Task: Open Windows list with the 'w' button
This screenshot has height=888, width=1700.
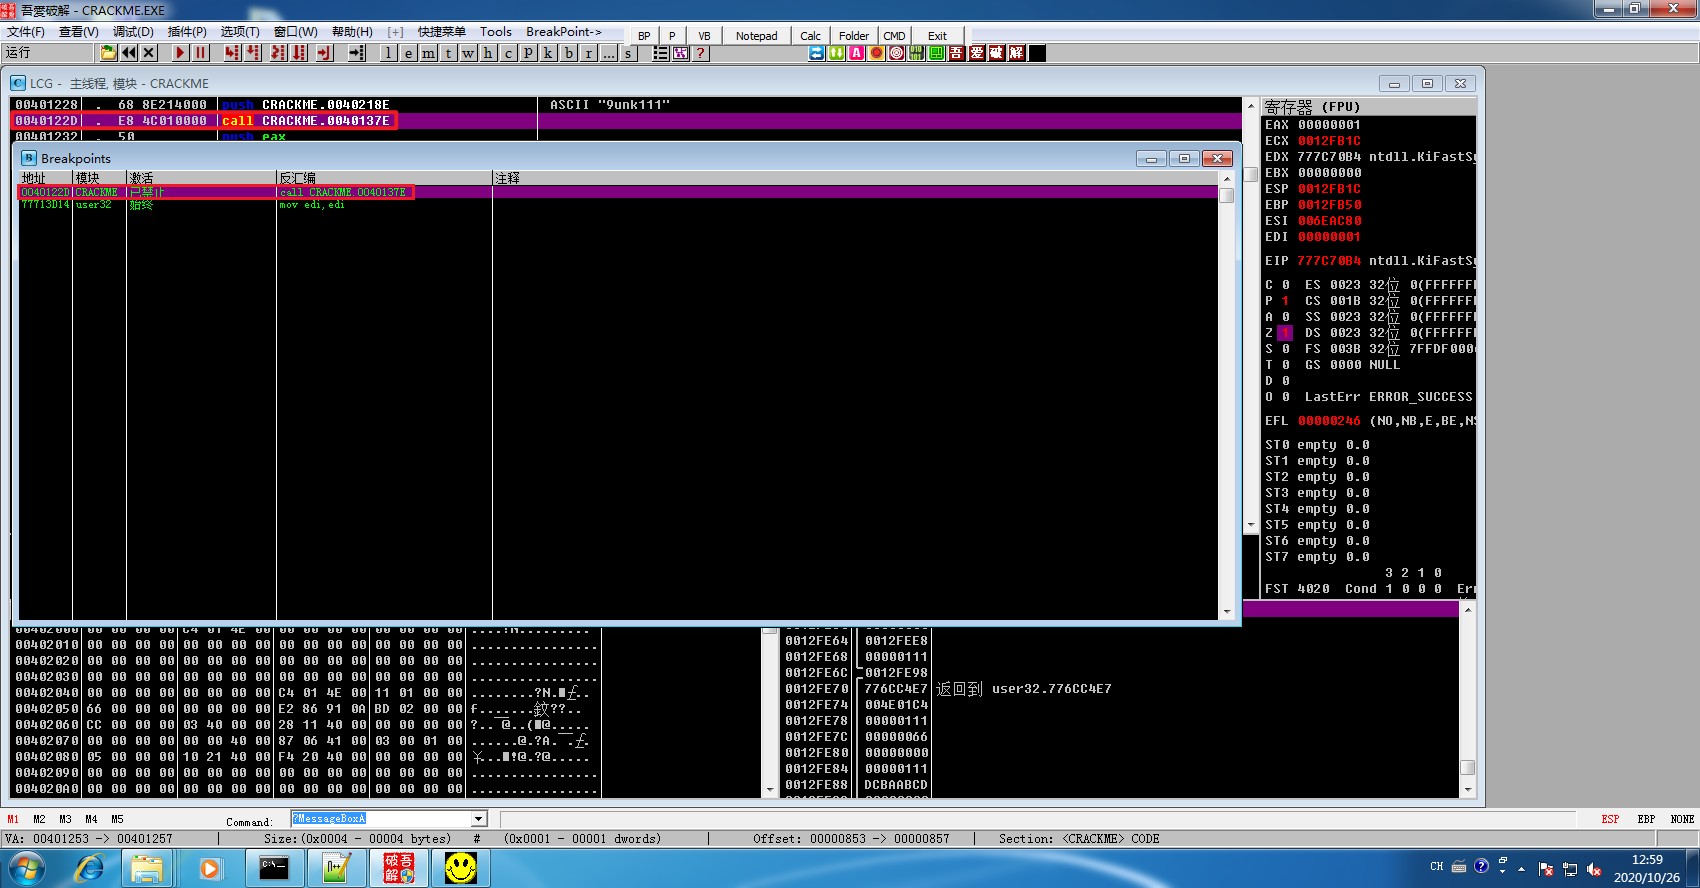Action: [x=468, y=53]
